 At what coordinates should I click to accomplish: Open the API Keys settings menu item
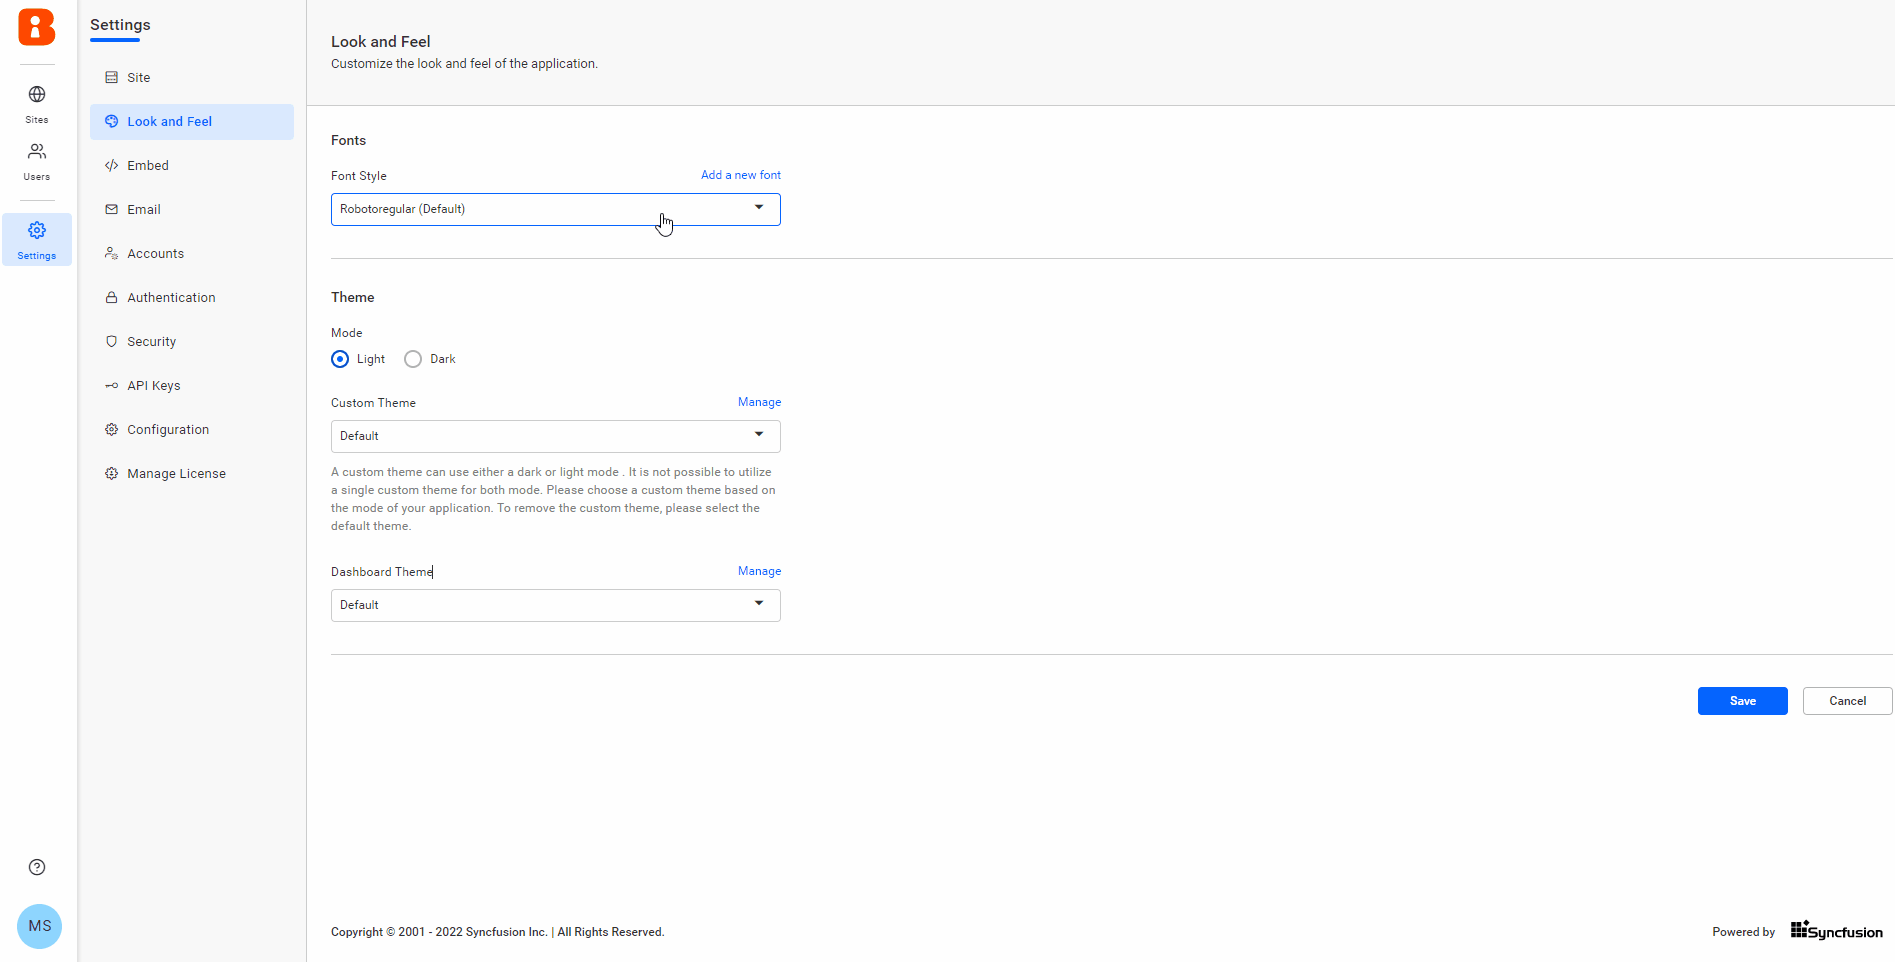click(154, 386)
